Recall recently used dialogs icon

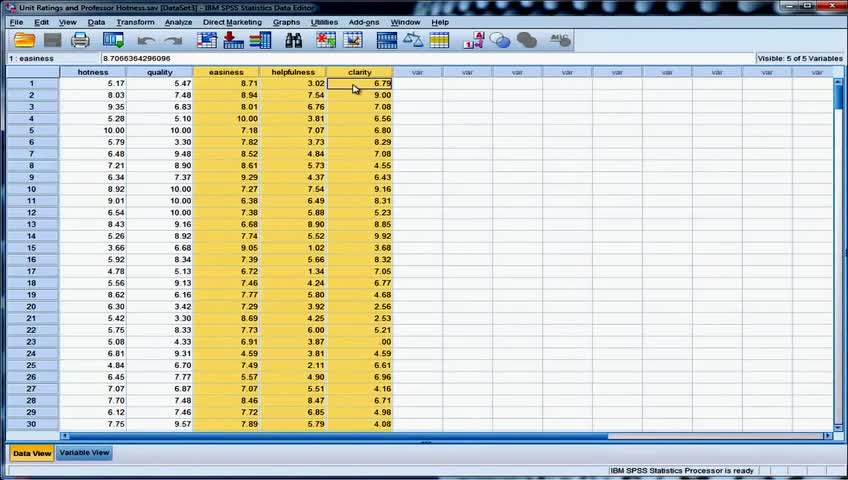(x=114, y=40)
